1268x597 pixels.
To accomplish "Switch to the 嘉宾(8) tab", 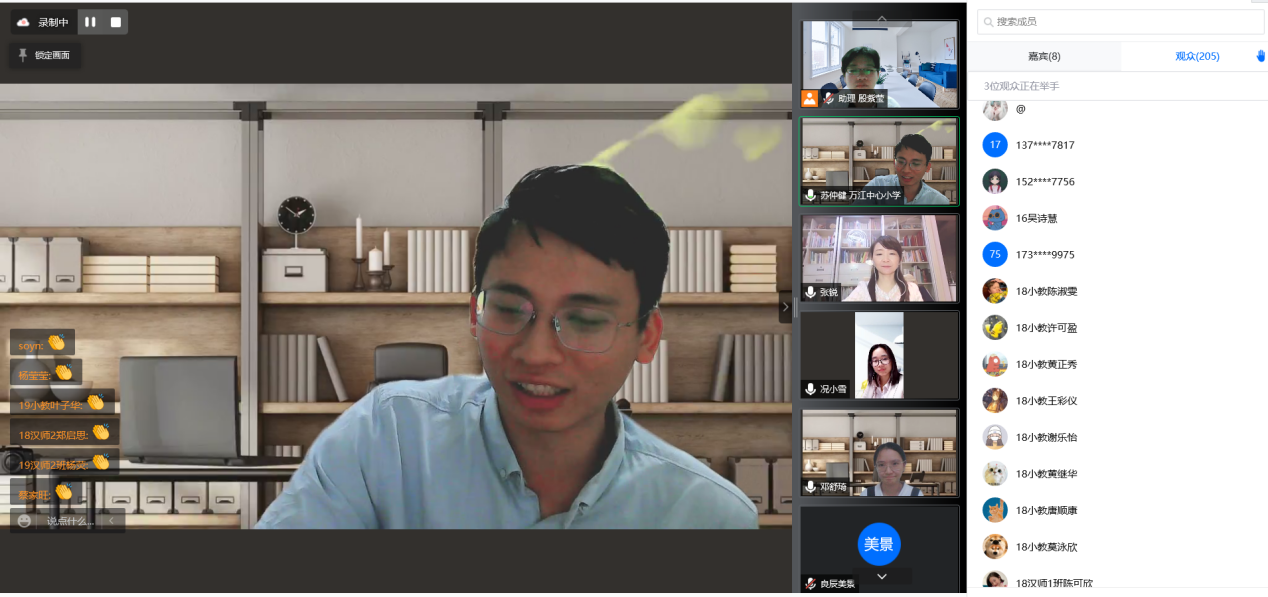I will 1044,56.
